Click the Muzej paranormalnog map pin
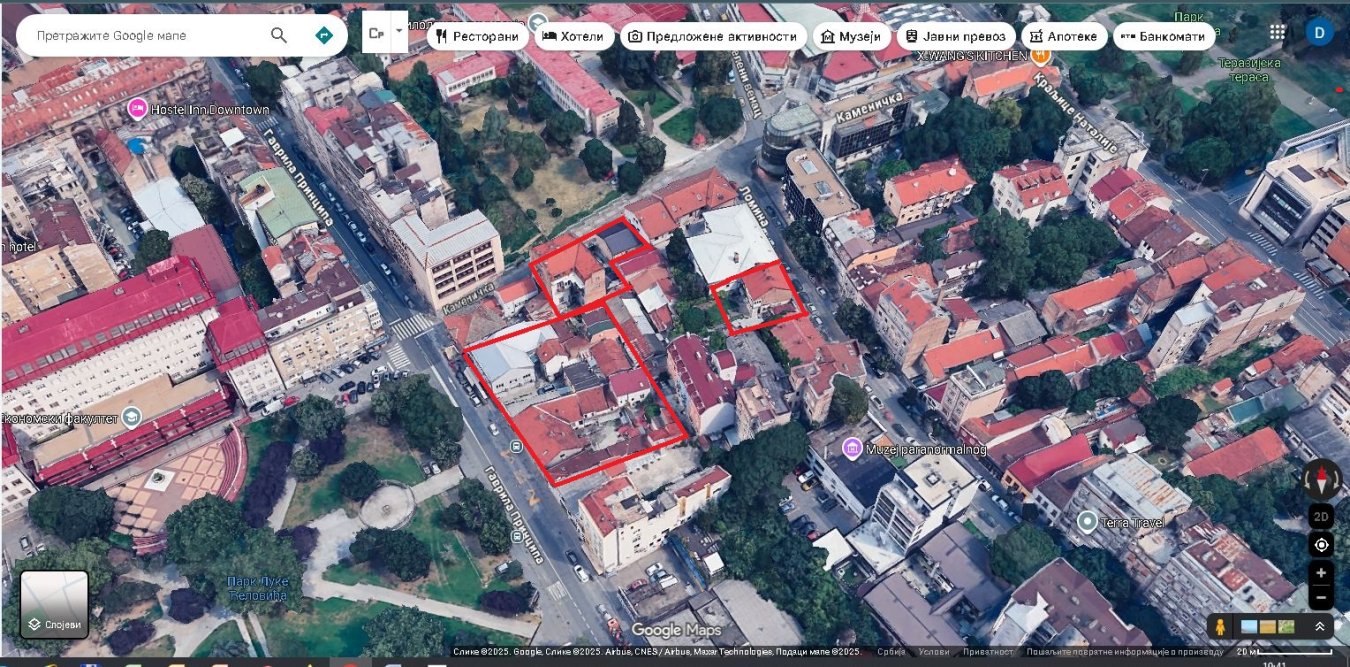Screen dimensions: 1350x667 [852, 447]
